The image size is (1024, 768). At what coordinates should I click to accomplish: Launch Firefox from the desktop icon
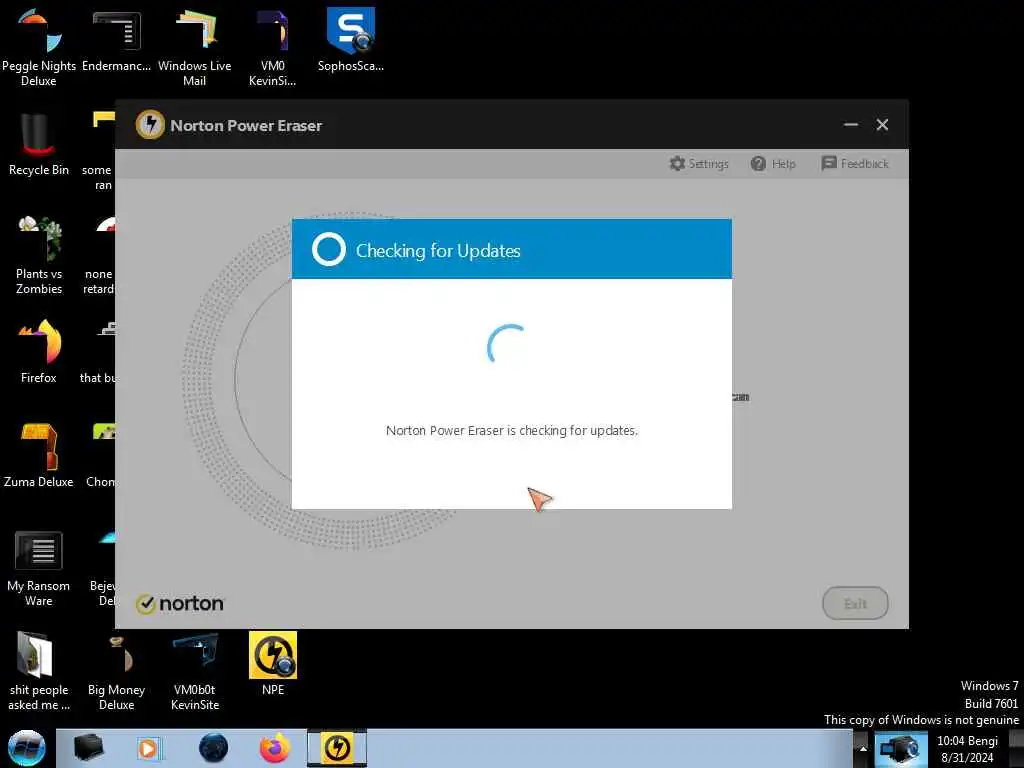pyautogui.click(x=39, y=353)
